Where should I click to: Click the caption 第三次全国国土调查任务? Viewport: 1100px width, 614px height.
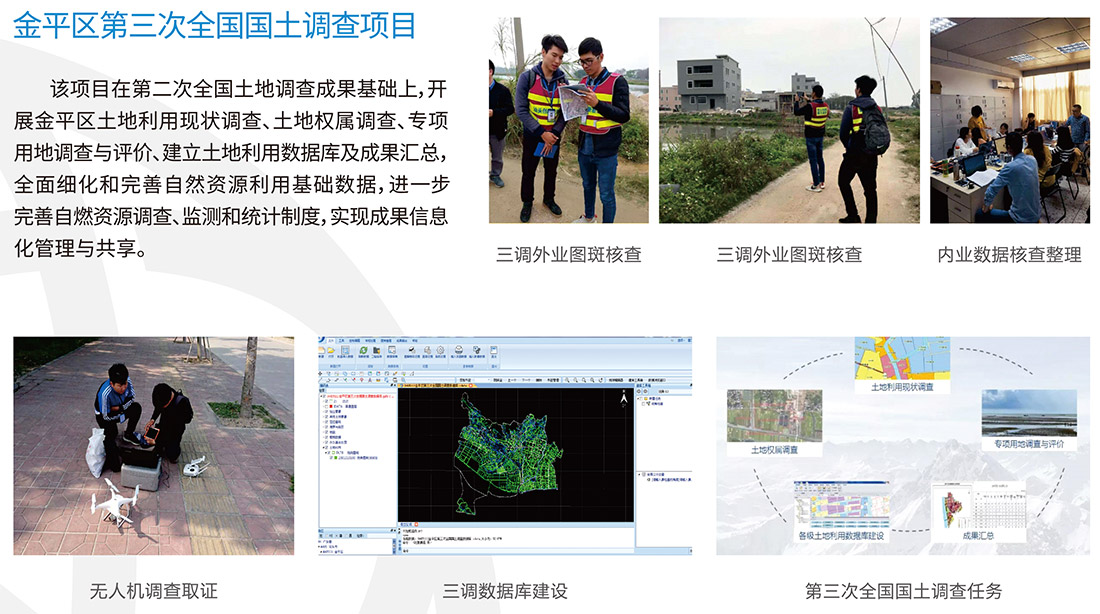point(904,591)
